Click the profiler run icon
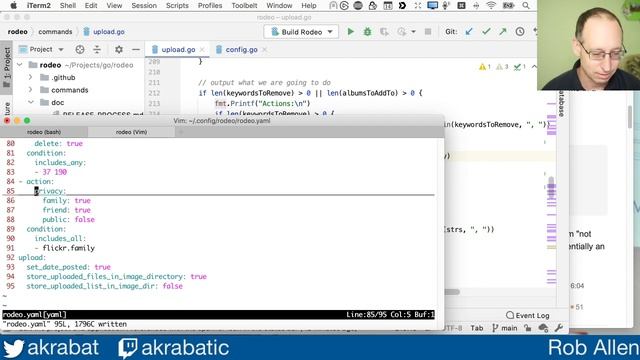 tap(401, 31)
